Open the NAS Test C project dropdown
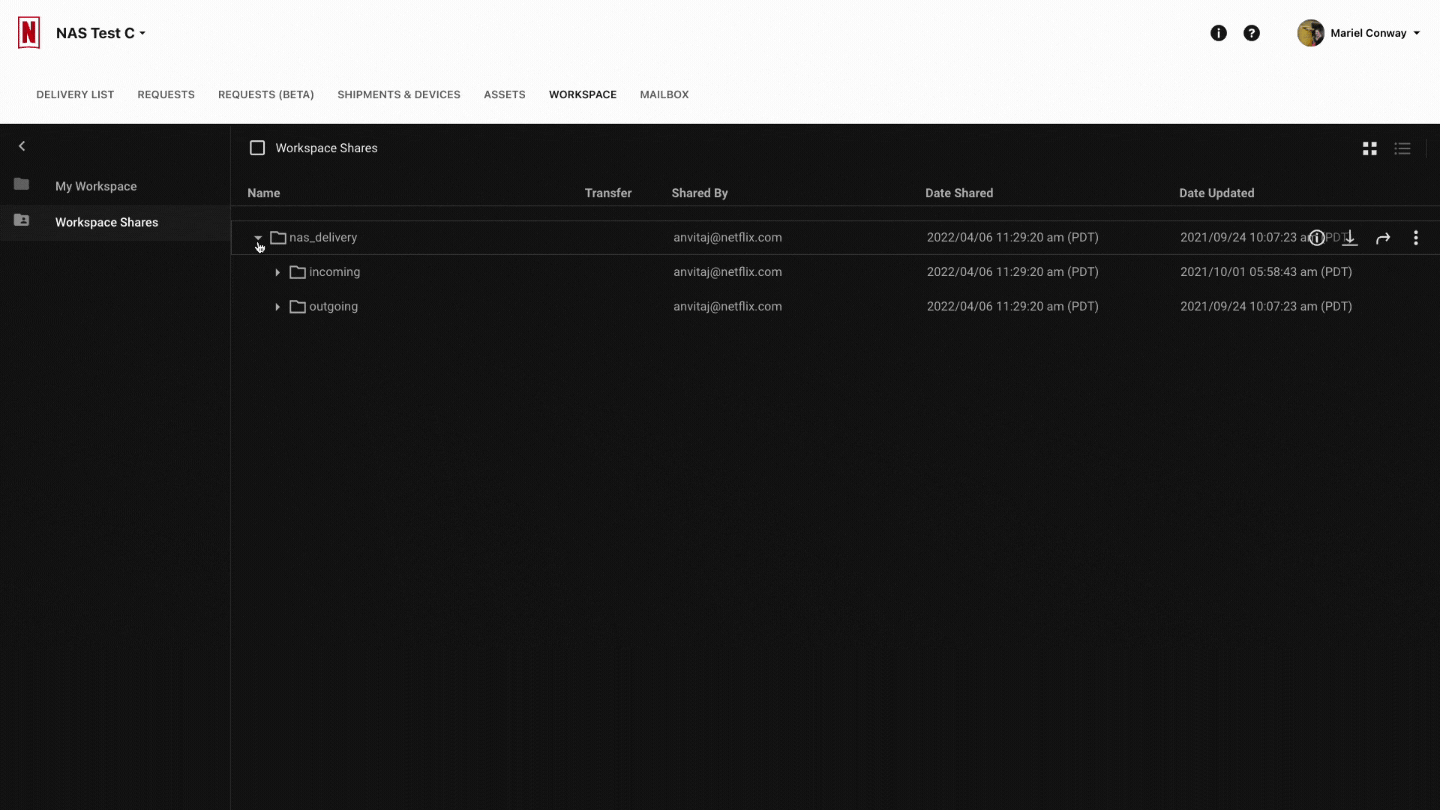This screenshot has width=1440, height=810. pos(101,33)
